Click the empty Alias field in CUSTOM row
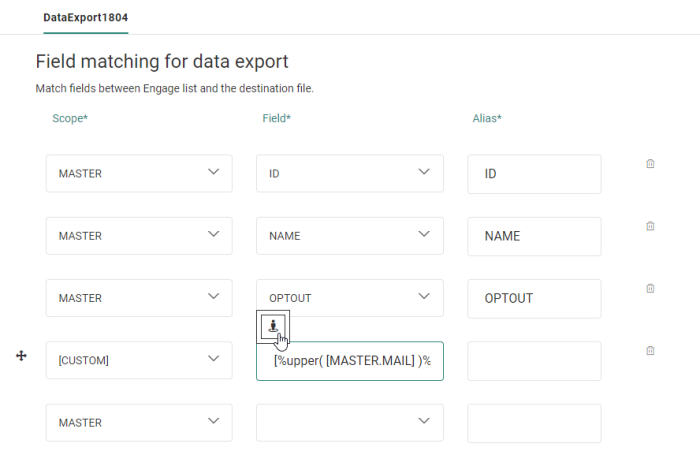This screenshot has width=700, height=466. [533, 361]
